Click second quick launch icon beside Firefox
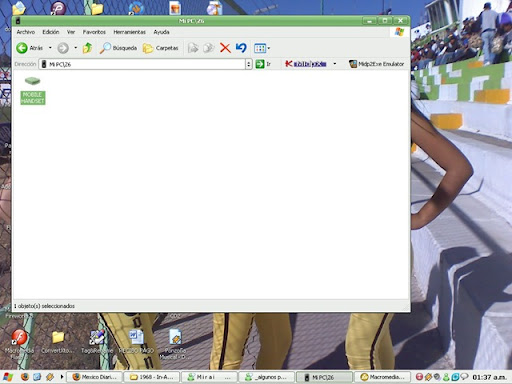This screenshot has height=384, width=512. point(37,377)
